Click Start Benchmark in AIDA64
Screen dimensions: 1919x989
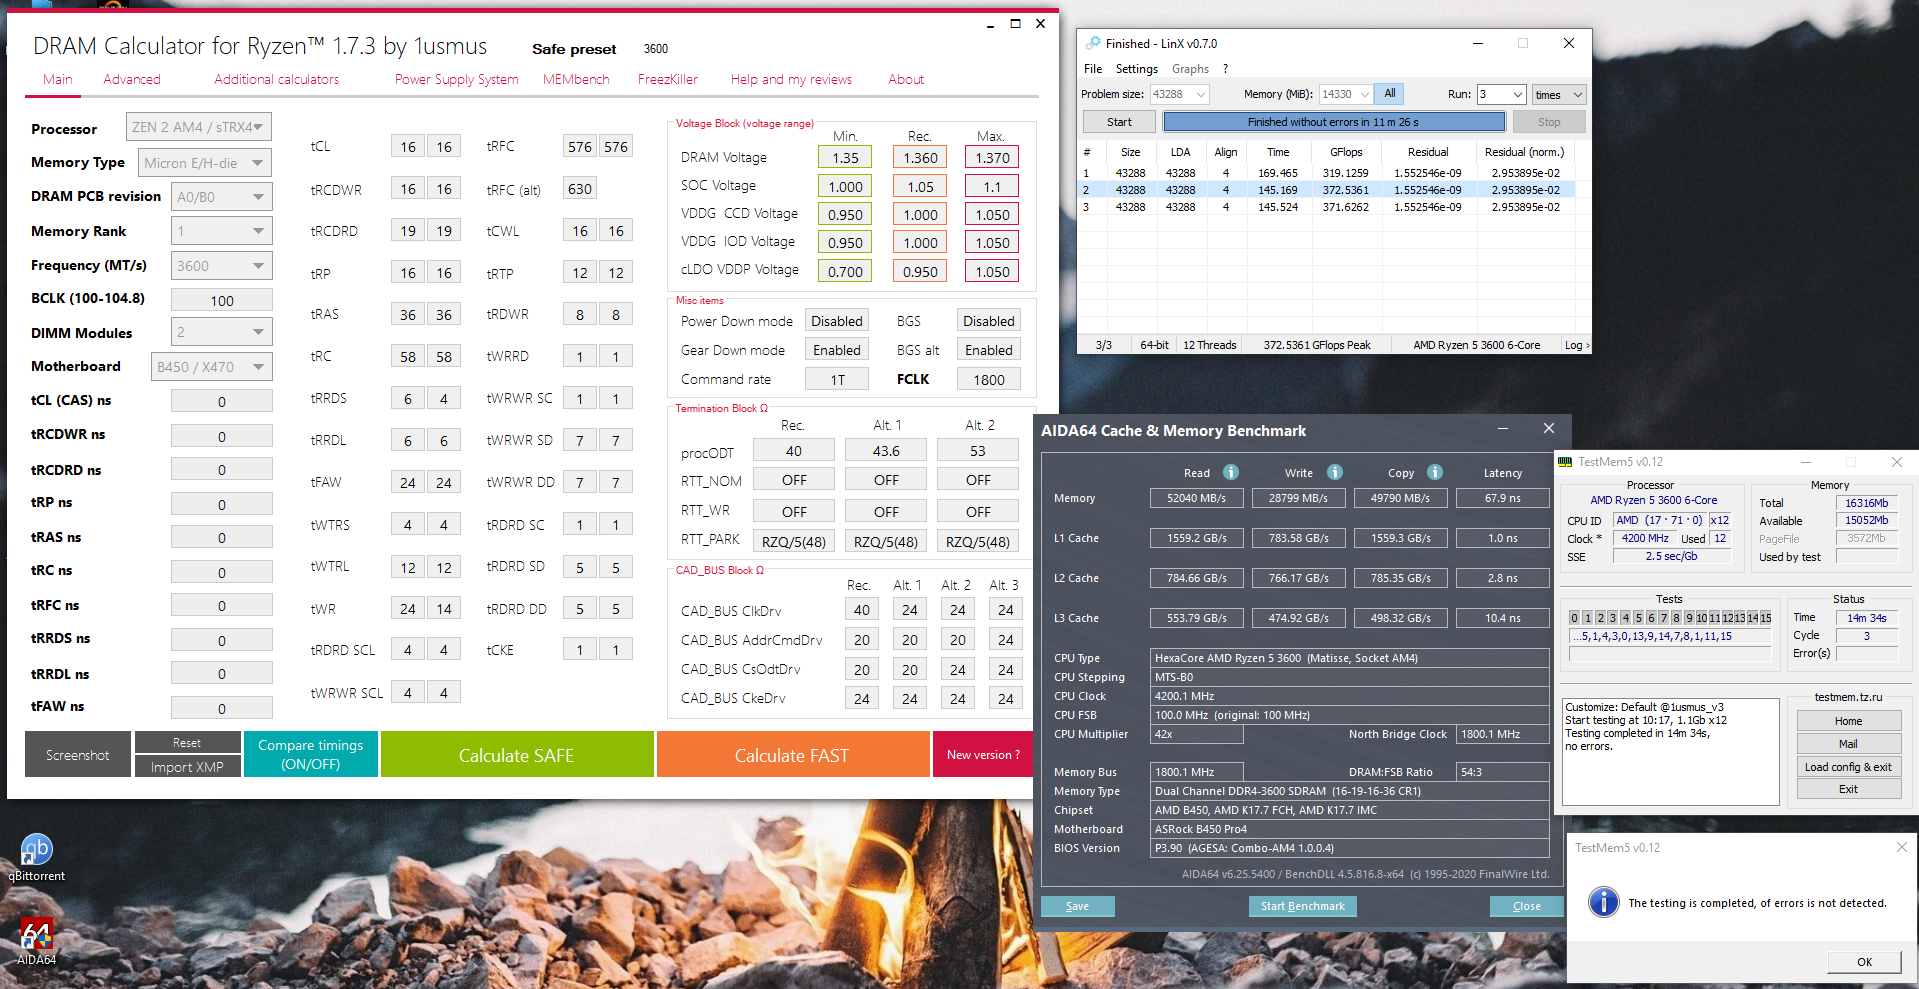(x=1303, y=906)
